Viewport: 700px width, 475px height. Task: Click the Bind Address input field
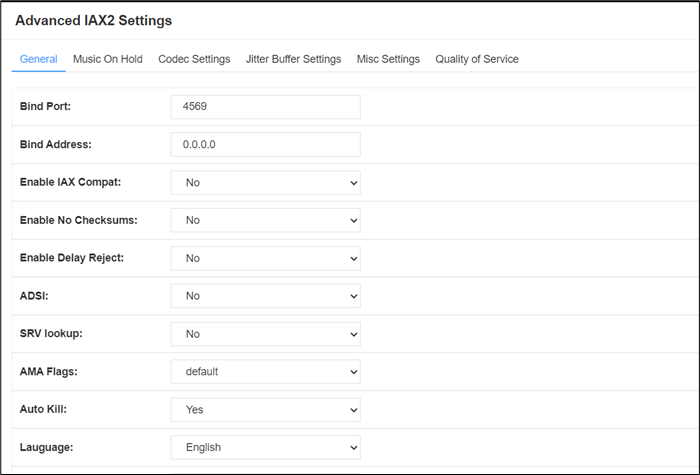click(x=266, y=145)
